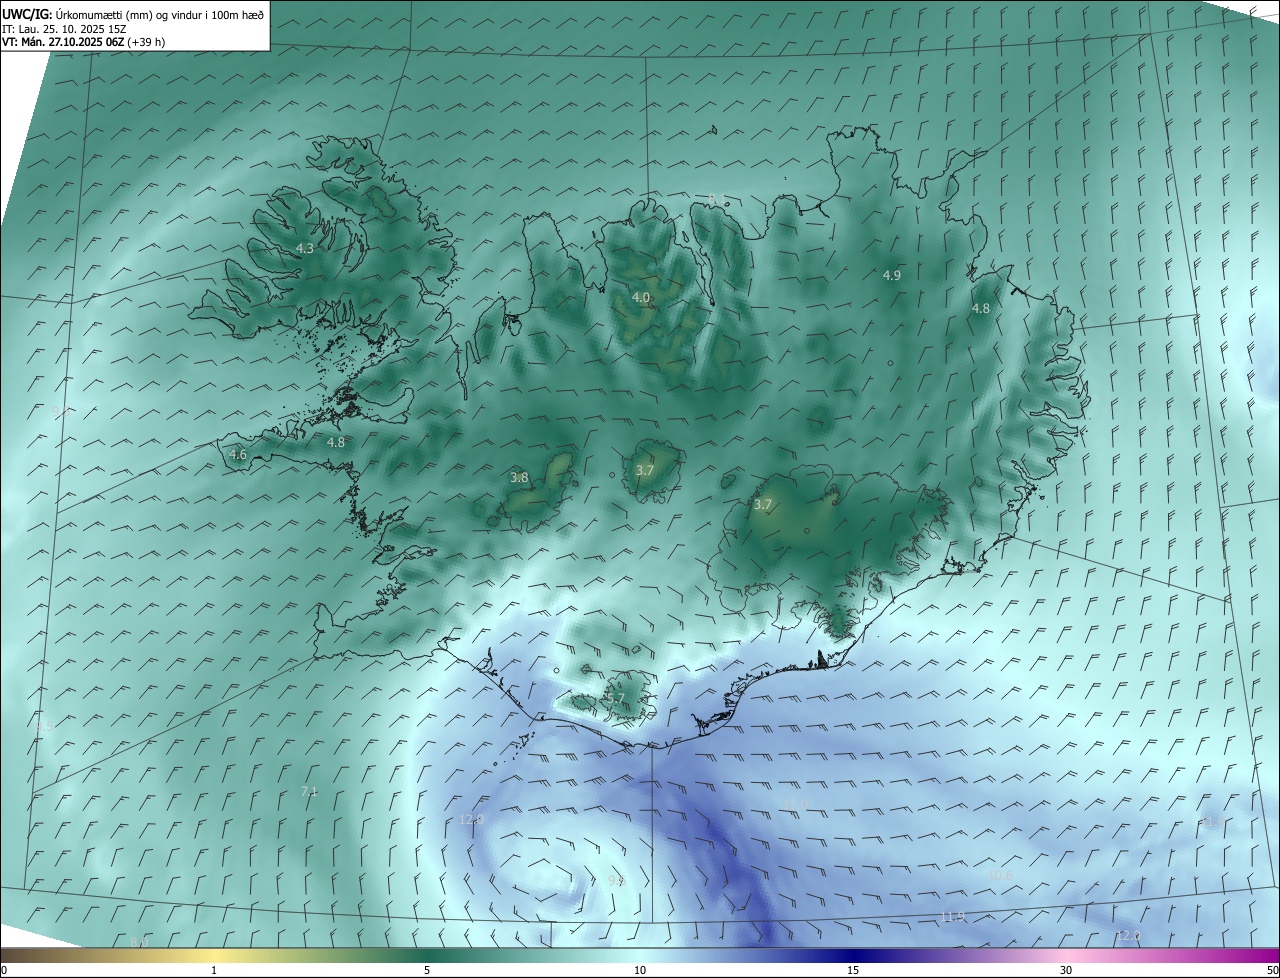The image size is (1280, 978).
Task: Click the colorbar tick label '5'
Action: [427, 970]
